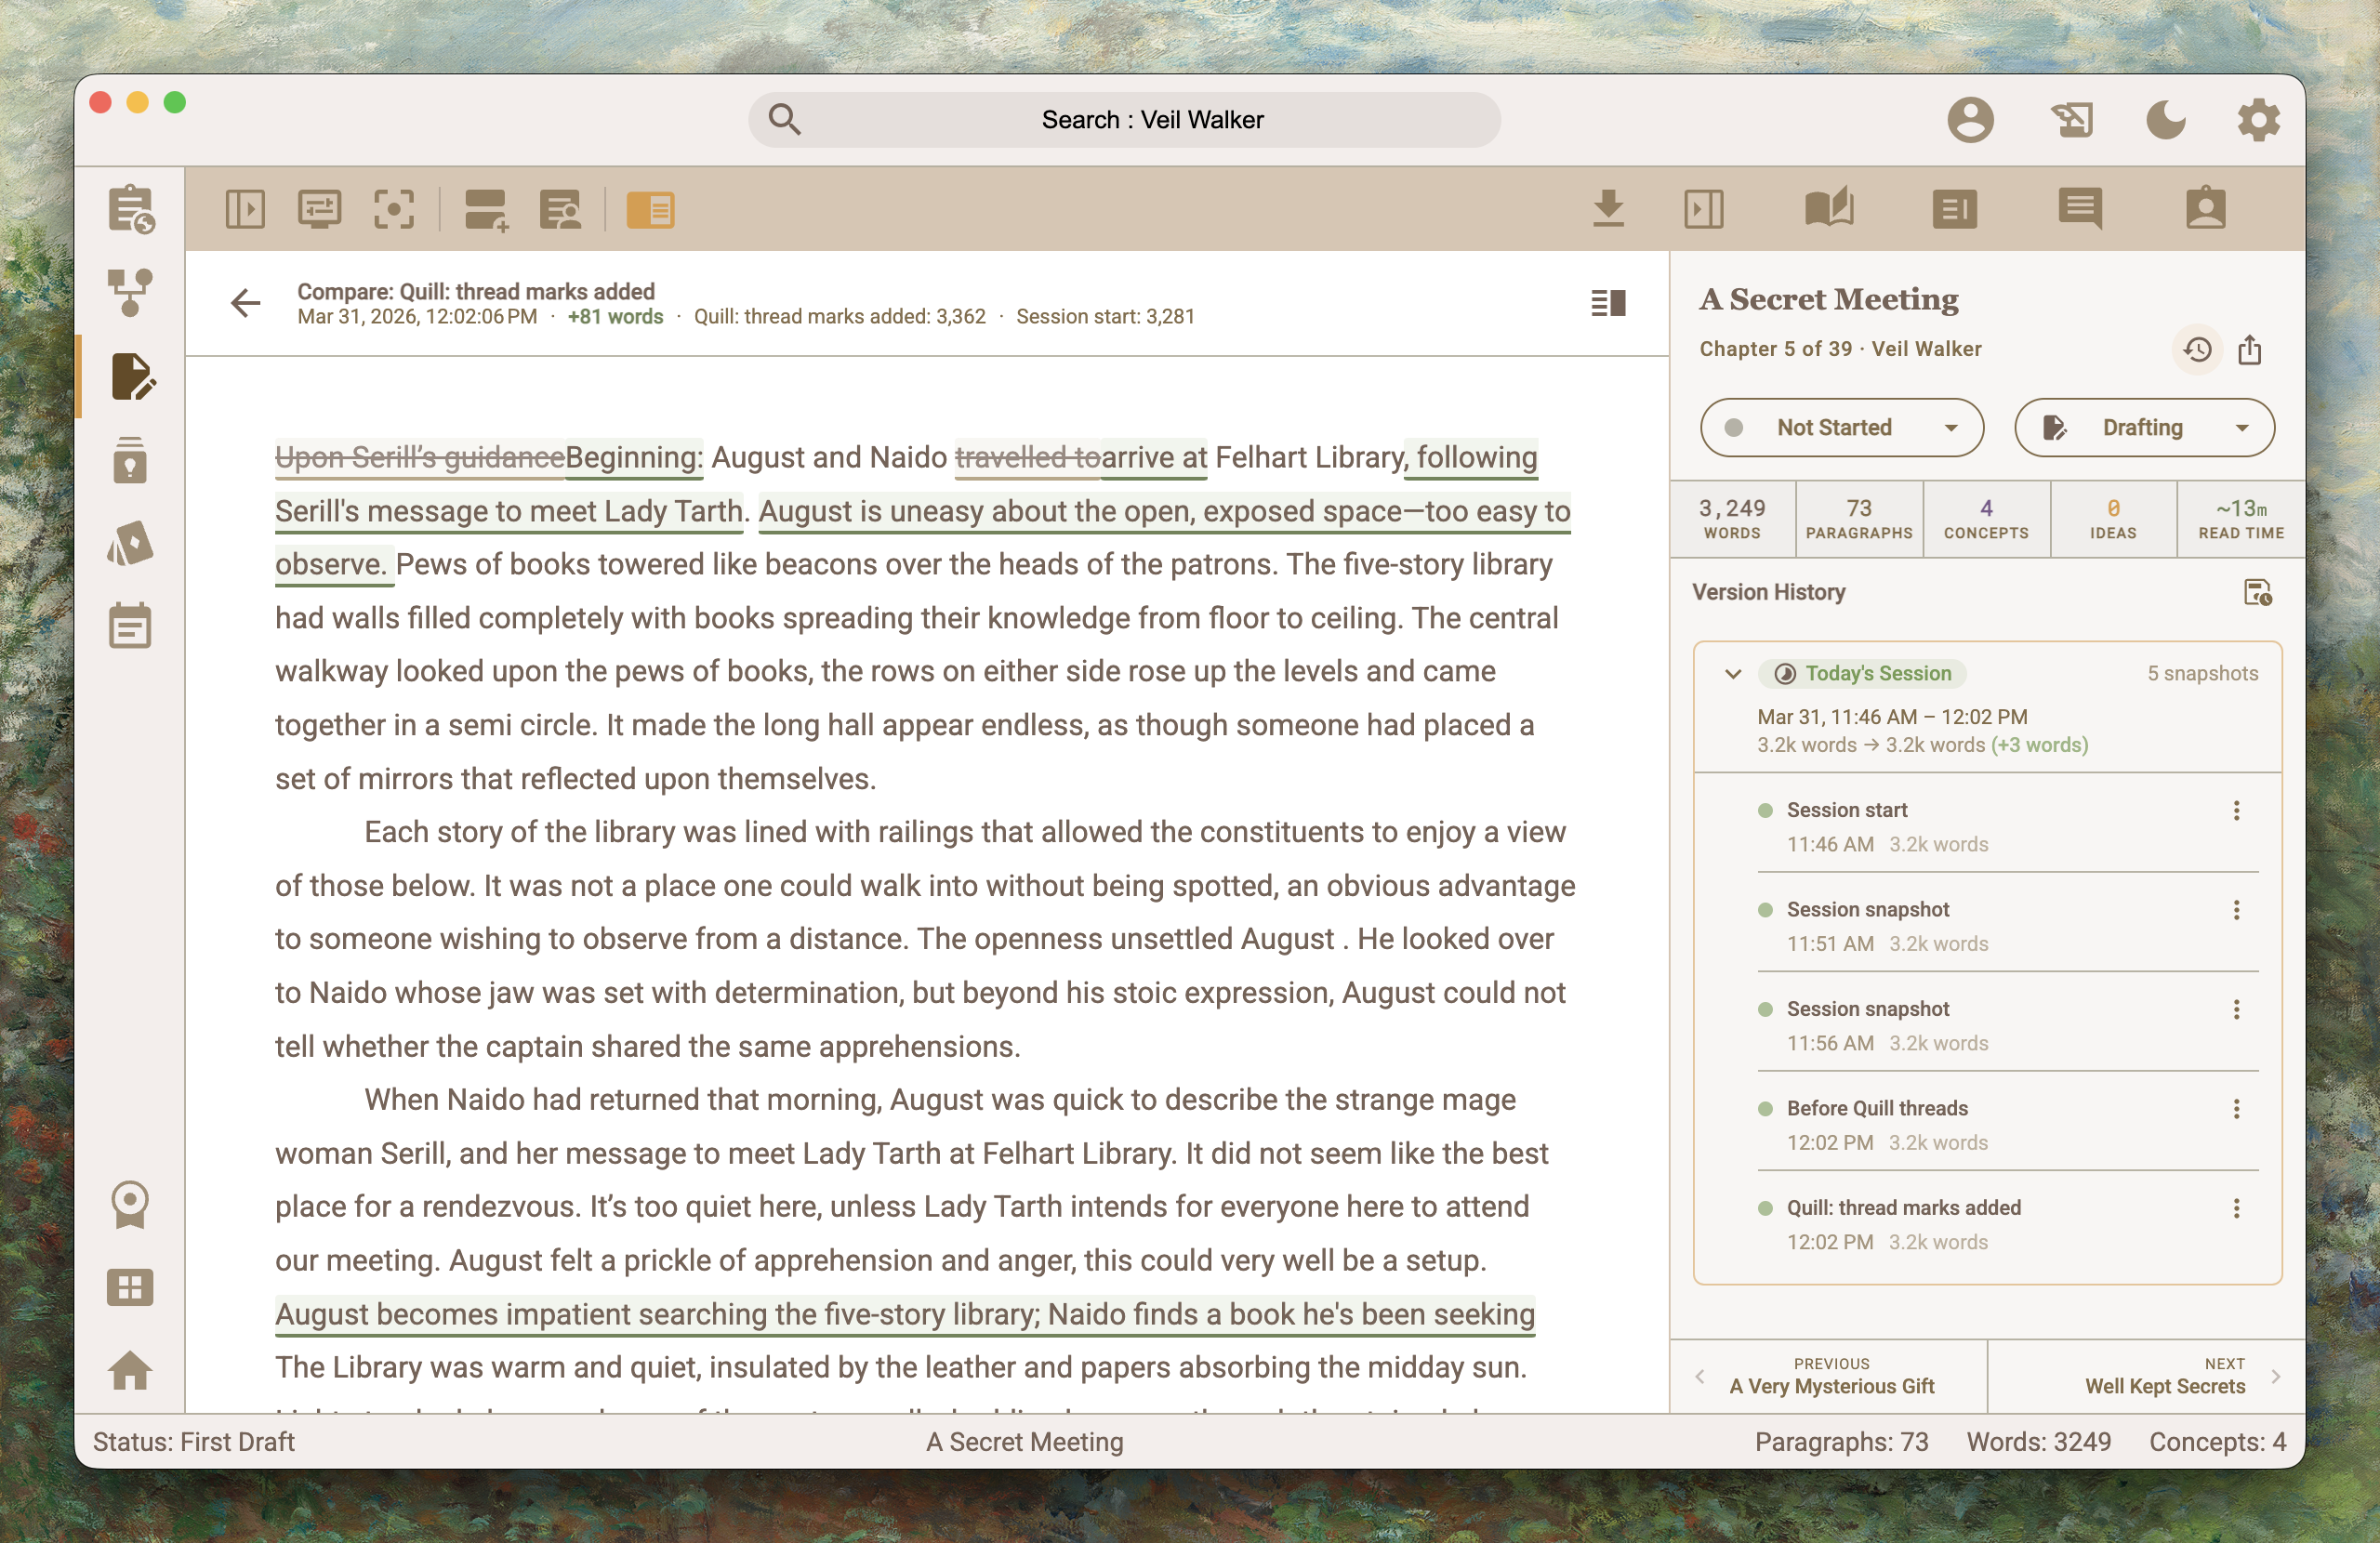Open options for the Session start snapshot

point(2237,811)
